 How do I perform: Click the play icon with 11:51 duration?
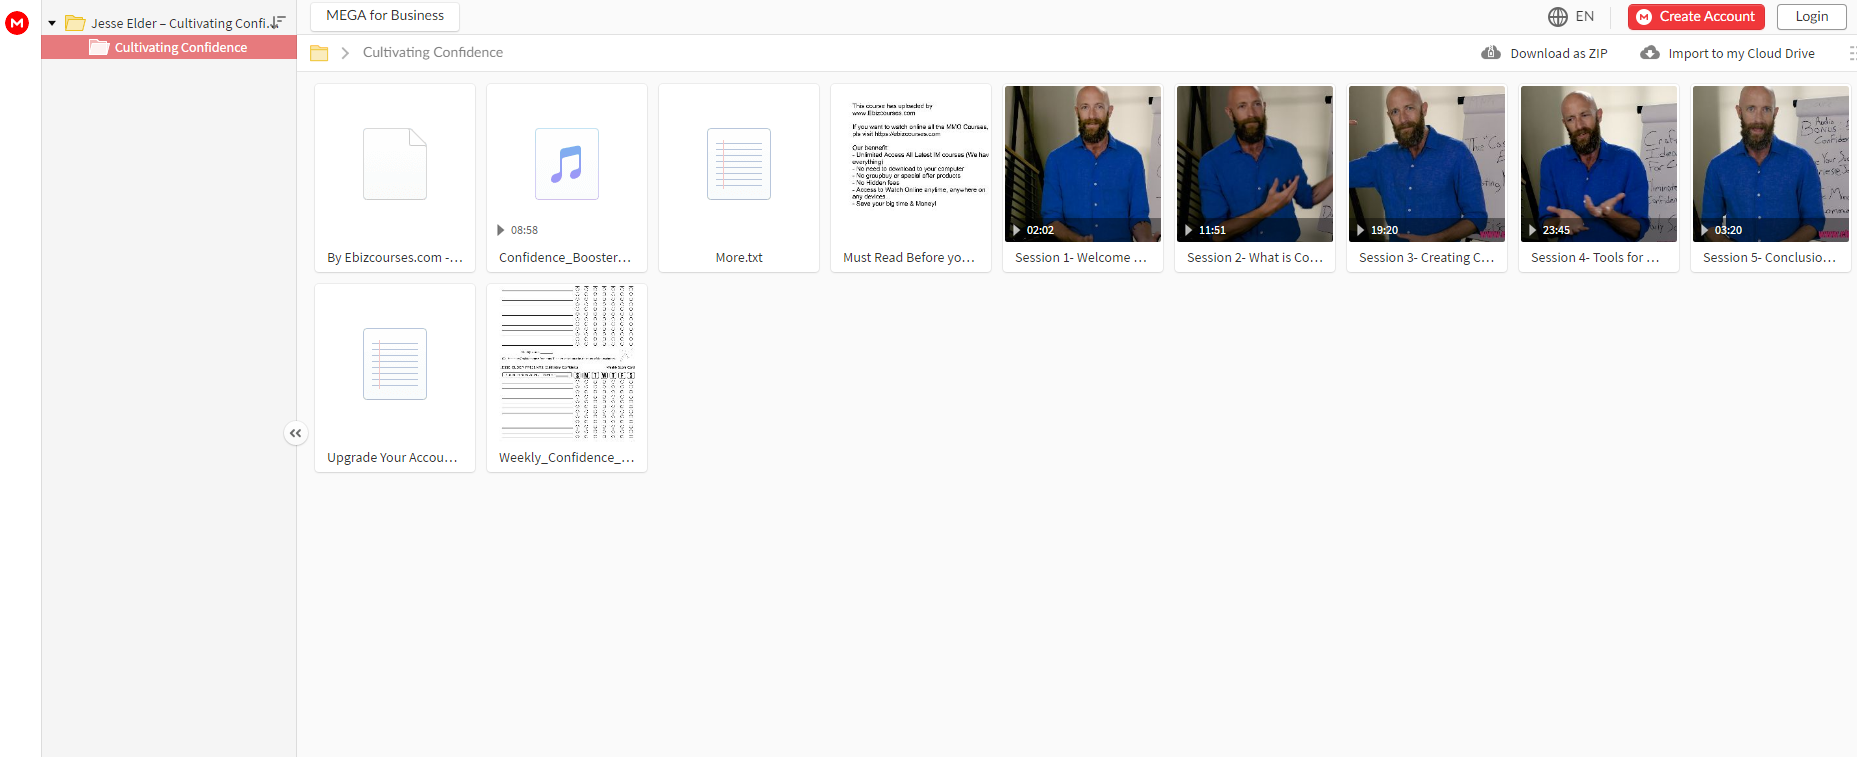point(1189,230)
